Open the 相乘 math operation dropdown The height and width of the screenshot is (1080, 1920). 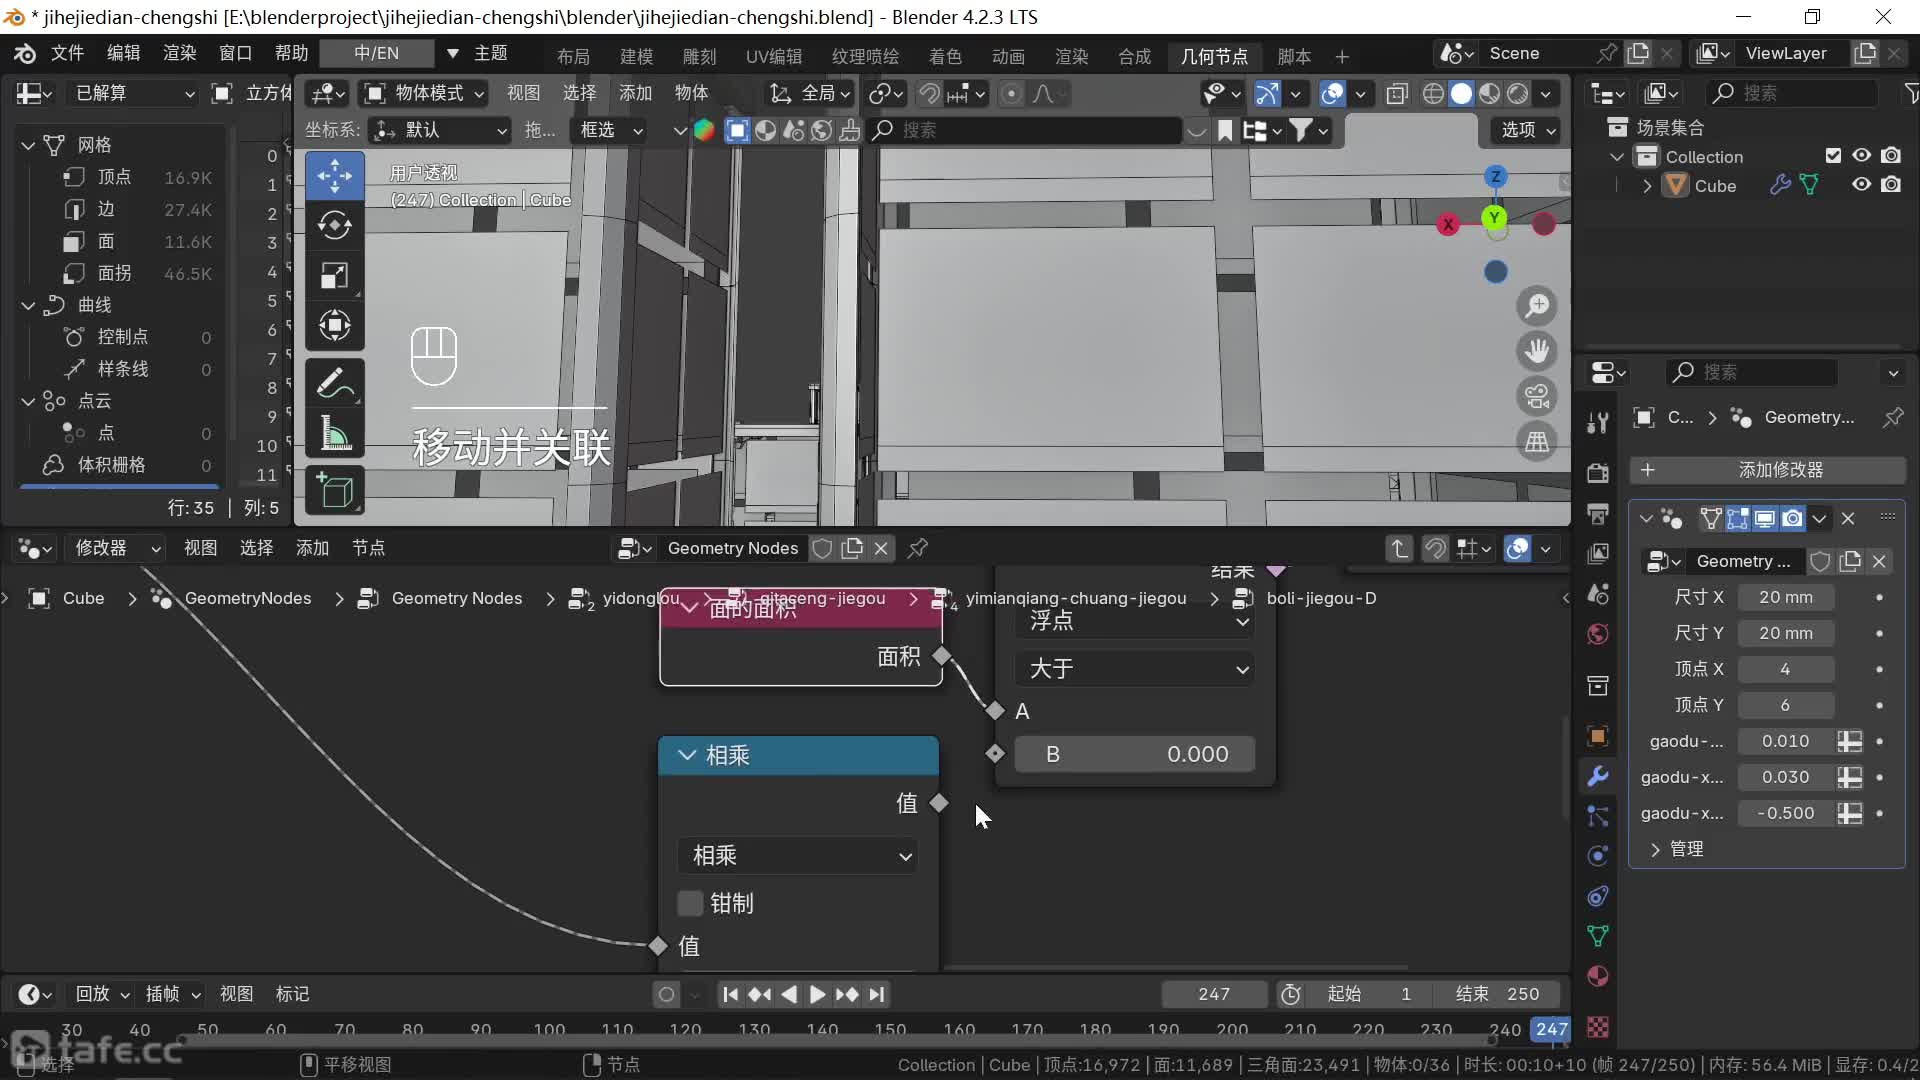click(799, 856)
